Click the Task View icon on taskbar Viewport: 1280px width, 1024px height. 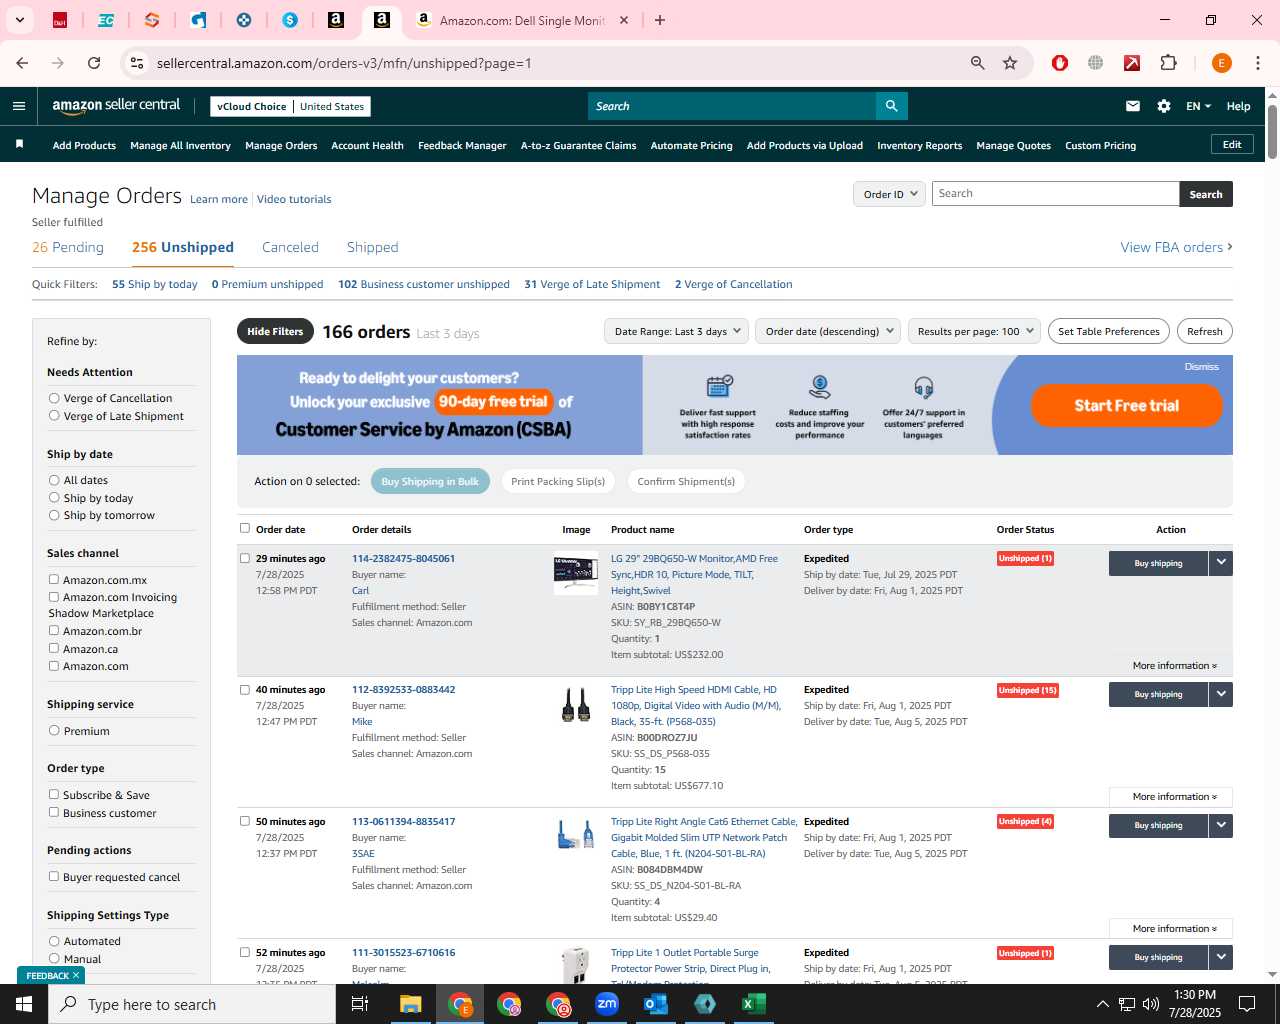click(360, 1004)
